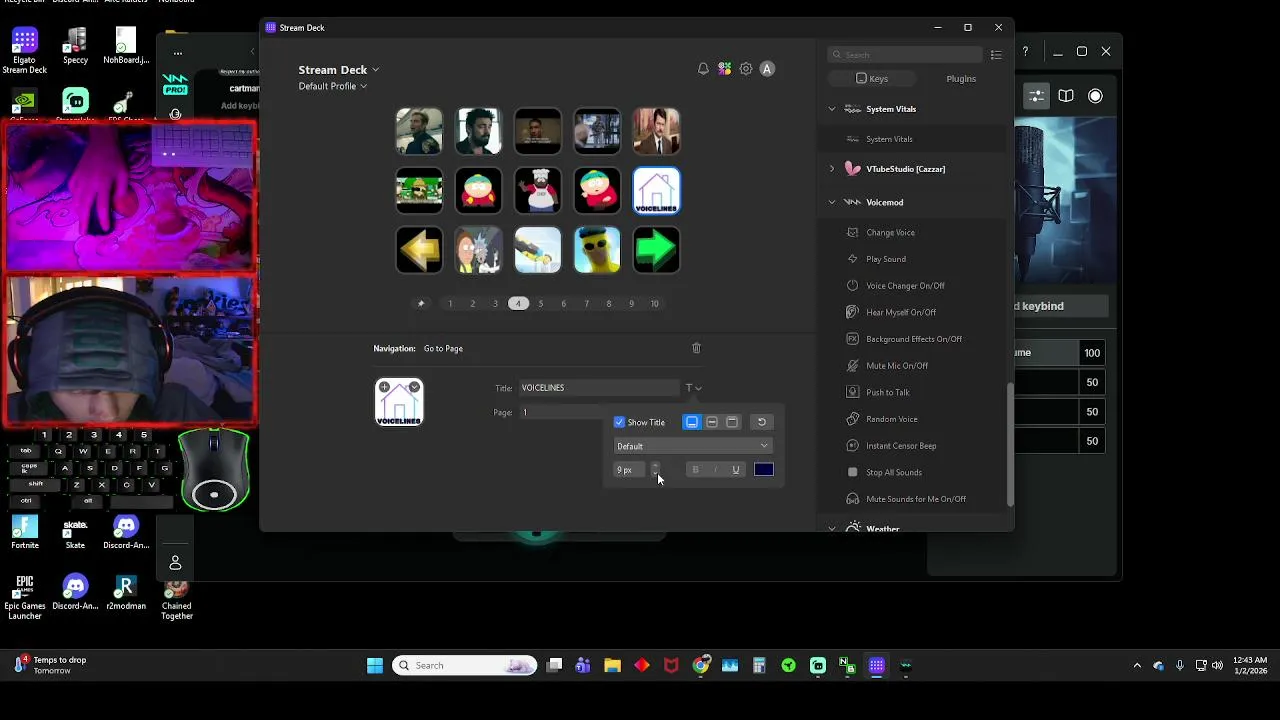
Task: Collapse the Voicemod group
Action: (x=832, y=202)
